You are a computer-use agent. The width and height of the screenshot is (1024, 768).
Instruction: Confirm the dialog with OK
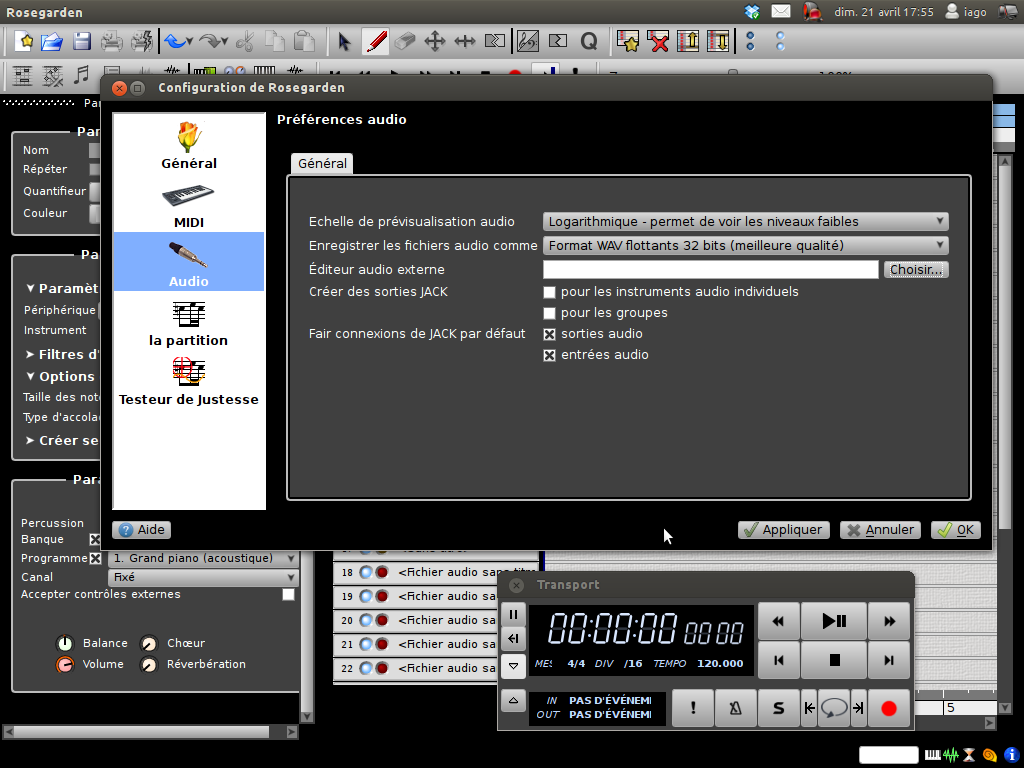[x=956, y=530]
